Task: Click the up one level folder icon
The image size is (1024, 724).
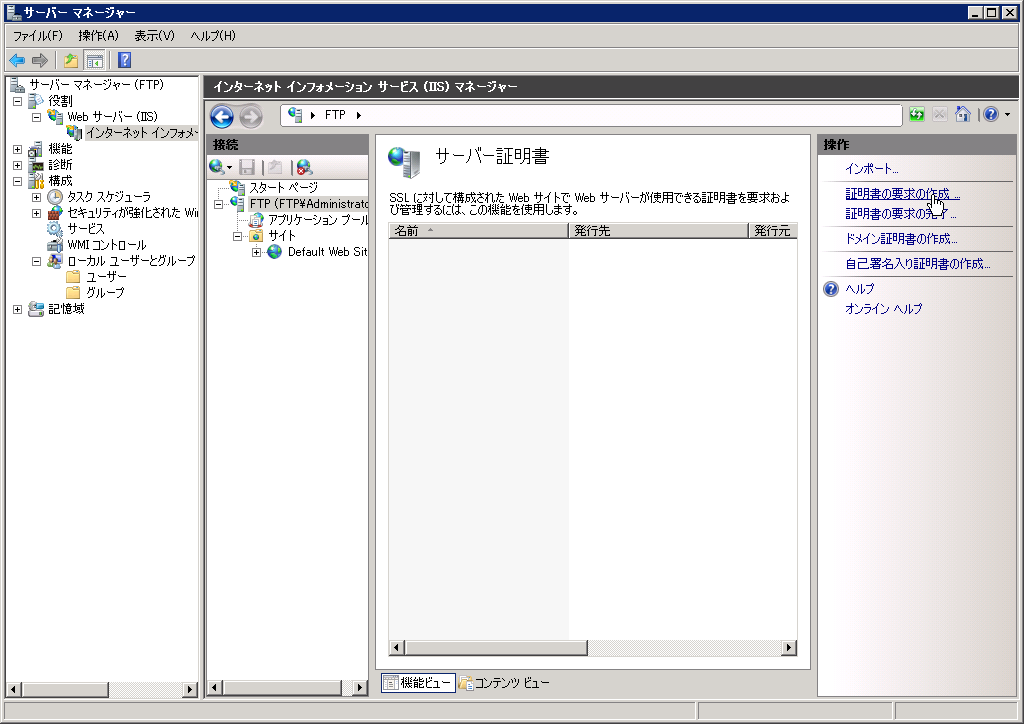Action: tap(71, 60)
